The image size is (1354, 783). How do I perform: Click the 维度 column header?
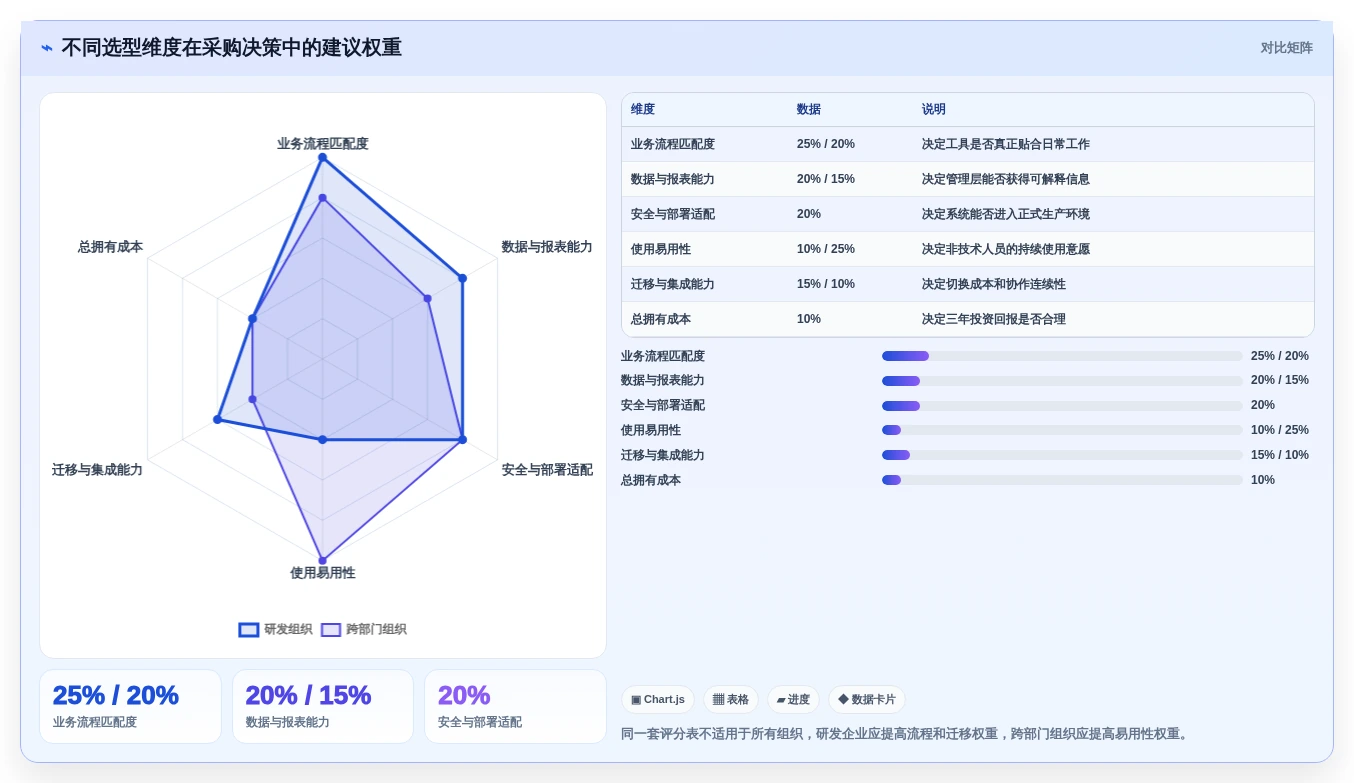(643, 110)
